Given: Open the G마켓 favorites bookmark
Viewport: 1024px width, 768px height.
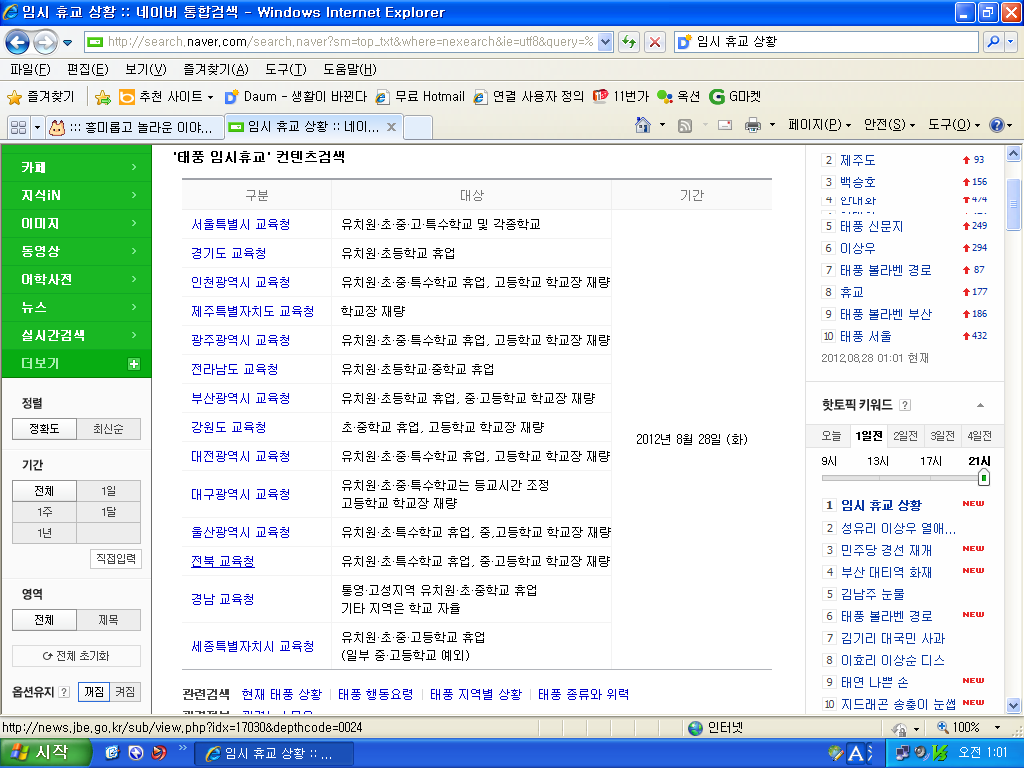Looking at the screenshot, I should point(735,97).
